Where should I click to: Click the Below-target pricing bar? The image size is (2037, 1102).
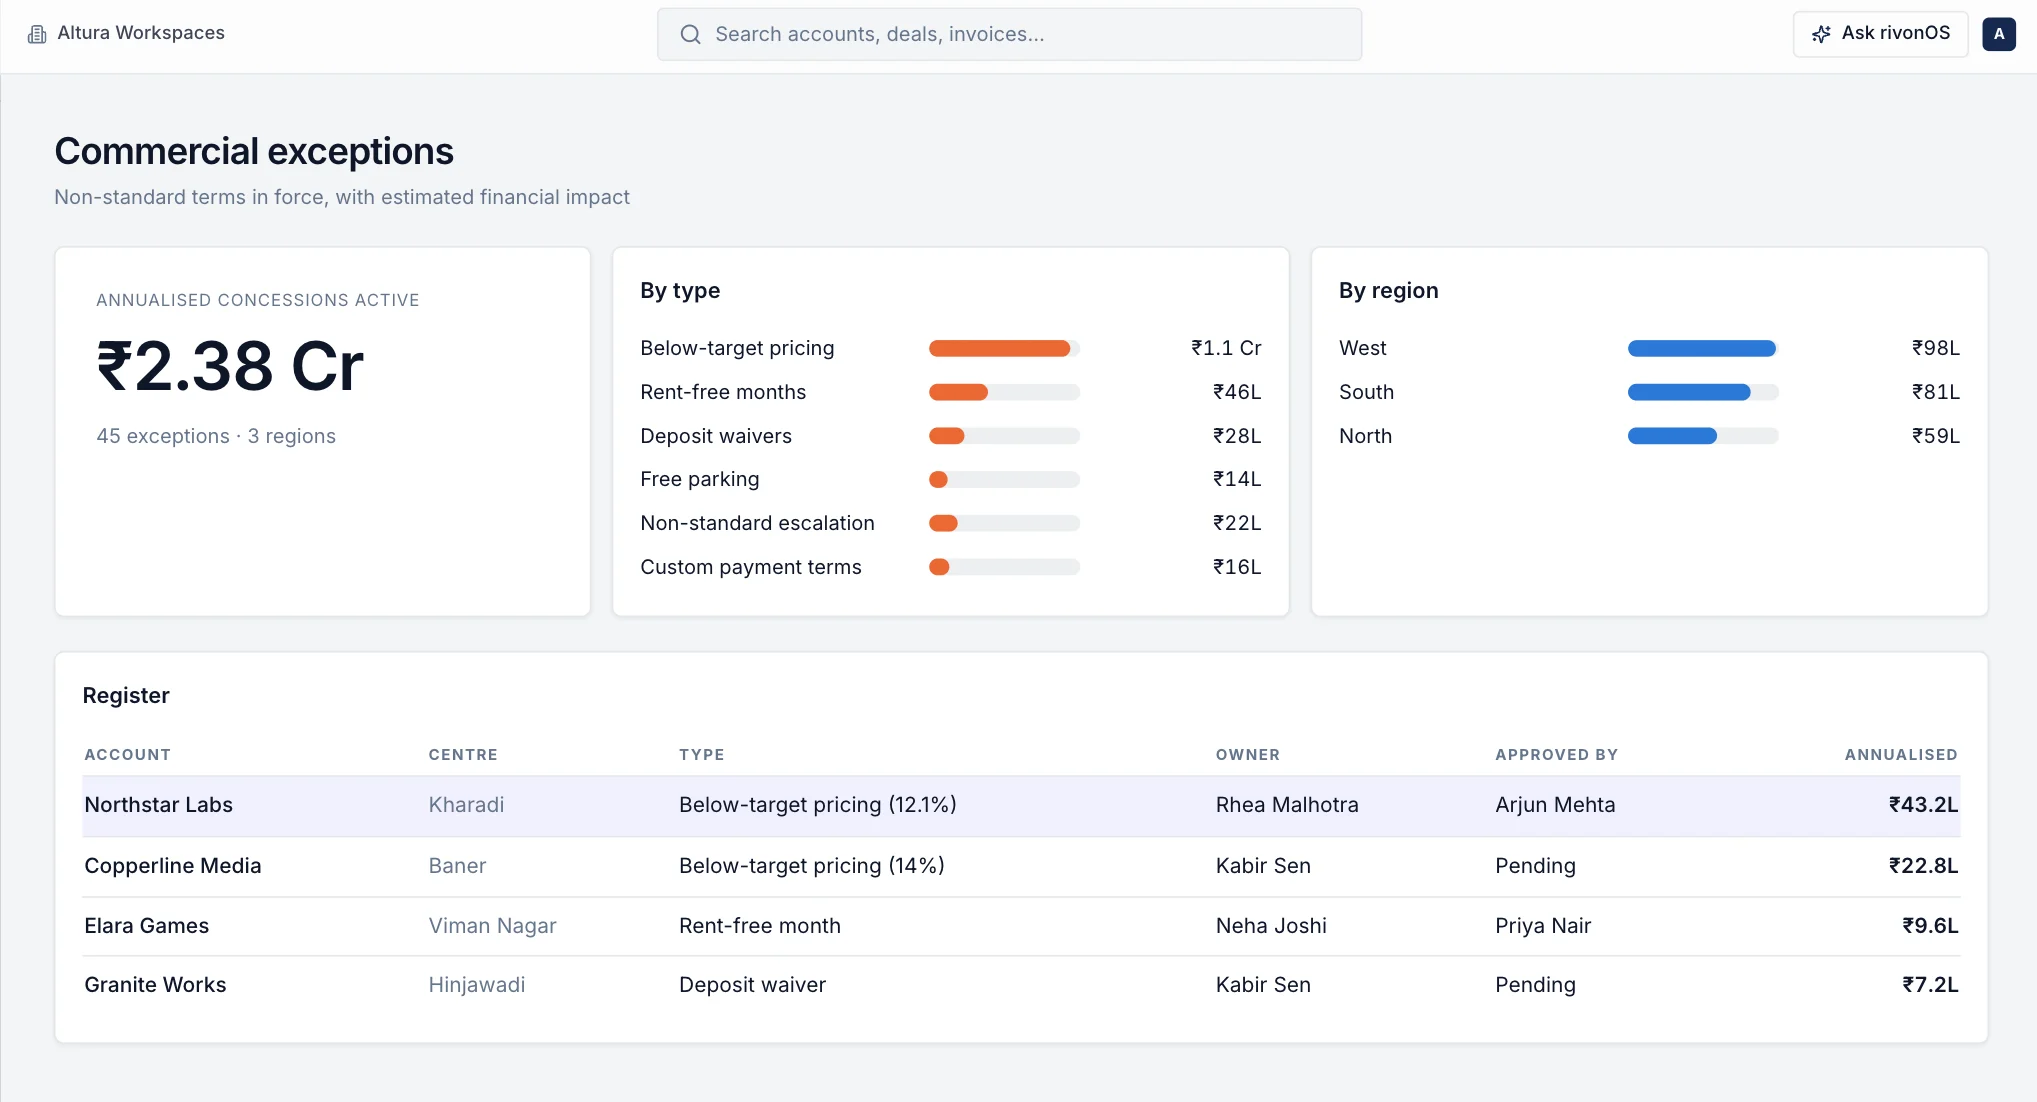(1004, 348)
